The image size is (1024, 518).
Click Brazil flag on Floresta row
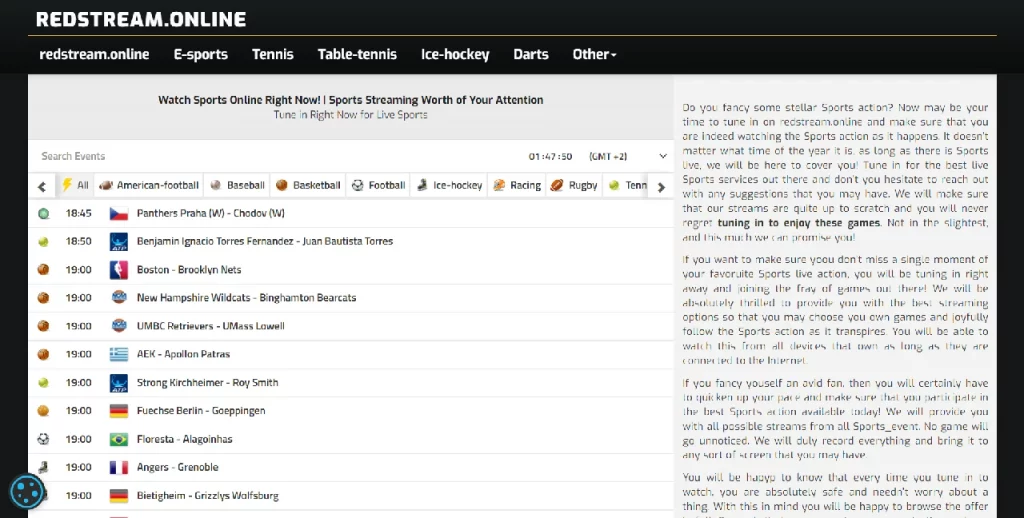(118, 439)
